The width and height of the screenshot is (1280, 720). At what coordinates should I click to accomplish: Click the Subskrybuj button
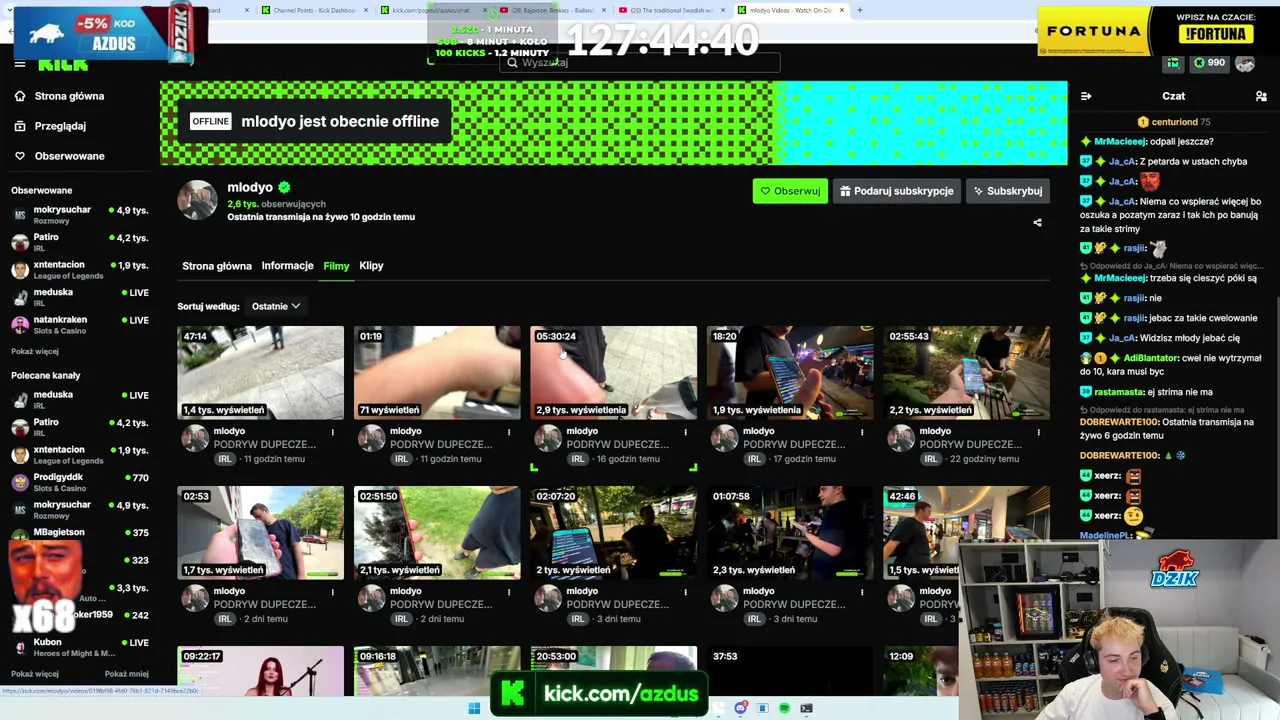coord(1008,191)
